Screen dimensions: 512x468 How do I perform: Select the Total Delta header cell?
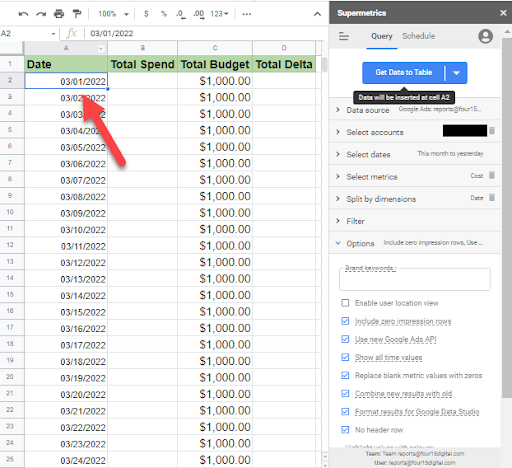[x=284, y=64]
